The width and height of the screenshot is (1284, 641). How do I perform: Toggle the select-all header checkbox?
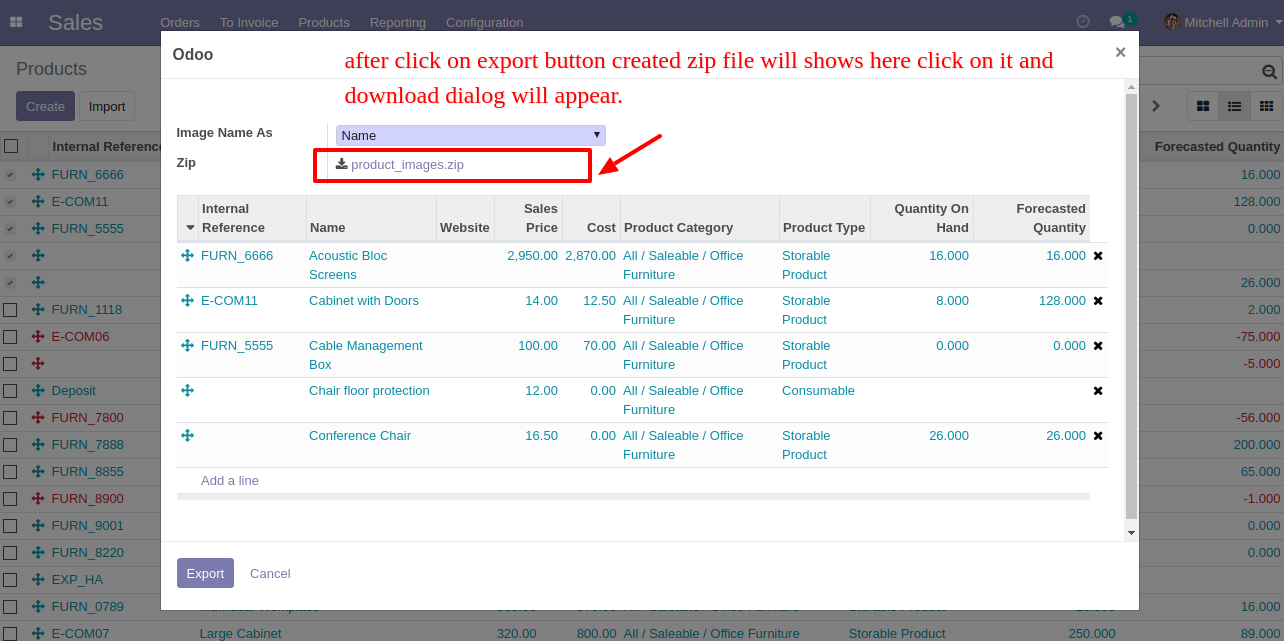(11, 146)
